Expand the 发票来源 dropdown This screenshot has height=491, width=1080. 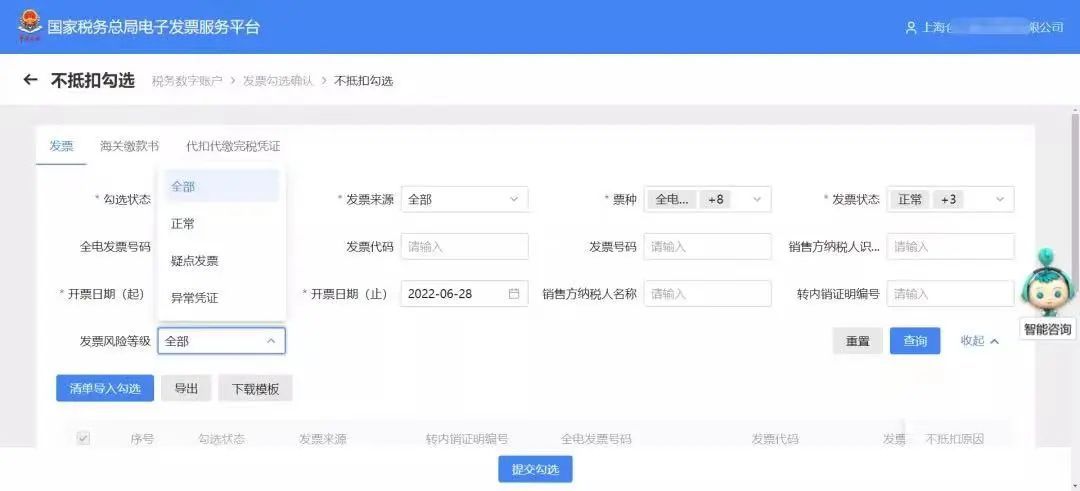click(x=464, y=200)
